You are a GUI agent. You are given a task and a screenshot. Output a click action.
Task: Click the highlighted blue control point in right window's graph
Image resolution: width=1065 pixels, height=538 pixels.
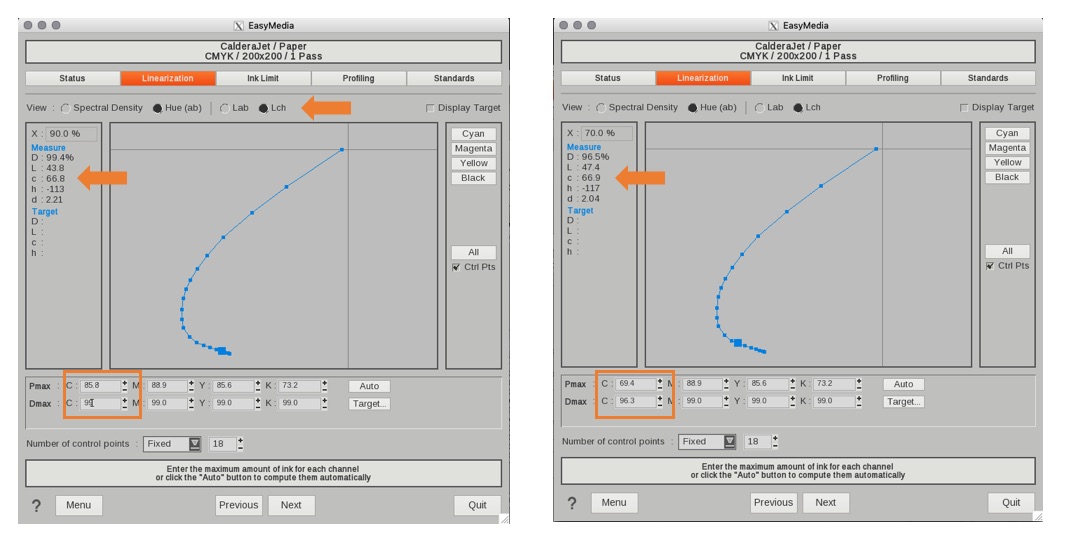pyautogui.click(x=737, y=343)
